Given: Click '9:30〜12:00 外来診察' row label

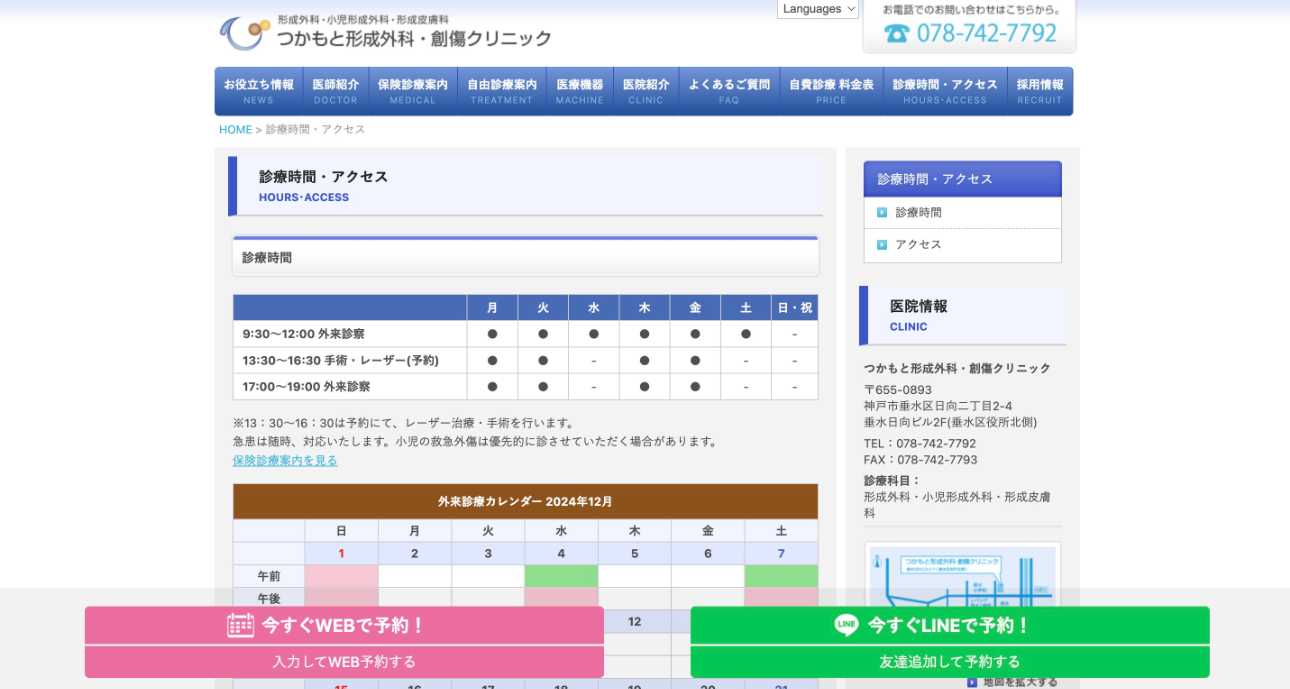Looking at the screenshot, I should [303, 334].
